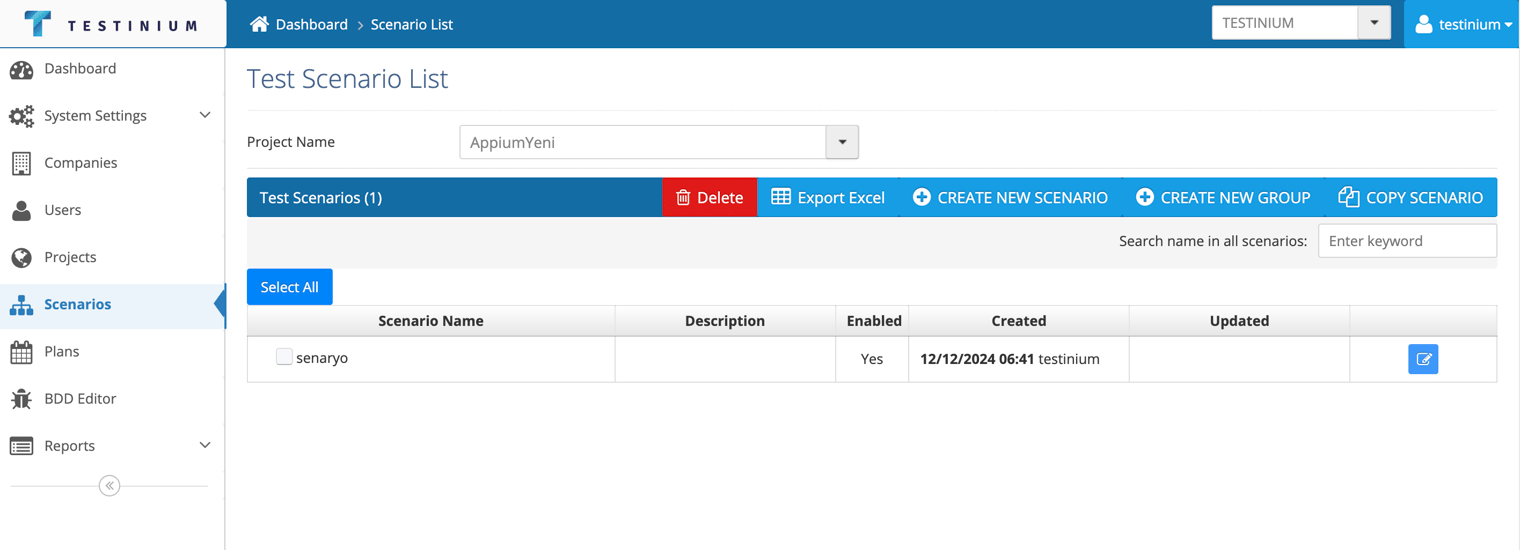Click the System Settings gears icon

coord(21,116)
